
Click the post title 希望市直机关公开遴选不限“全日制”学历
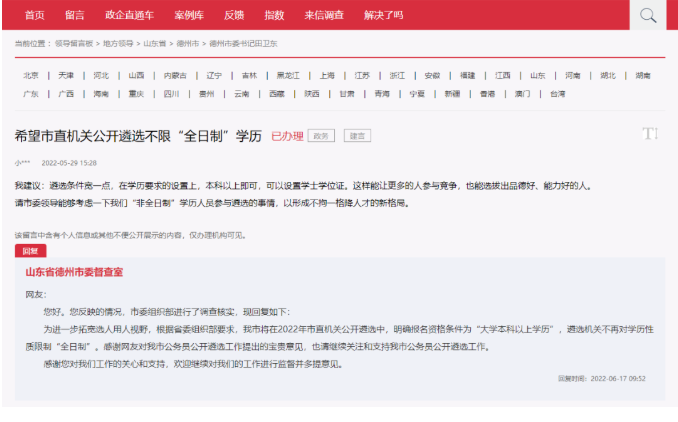(x=138, y=136)
